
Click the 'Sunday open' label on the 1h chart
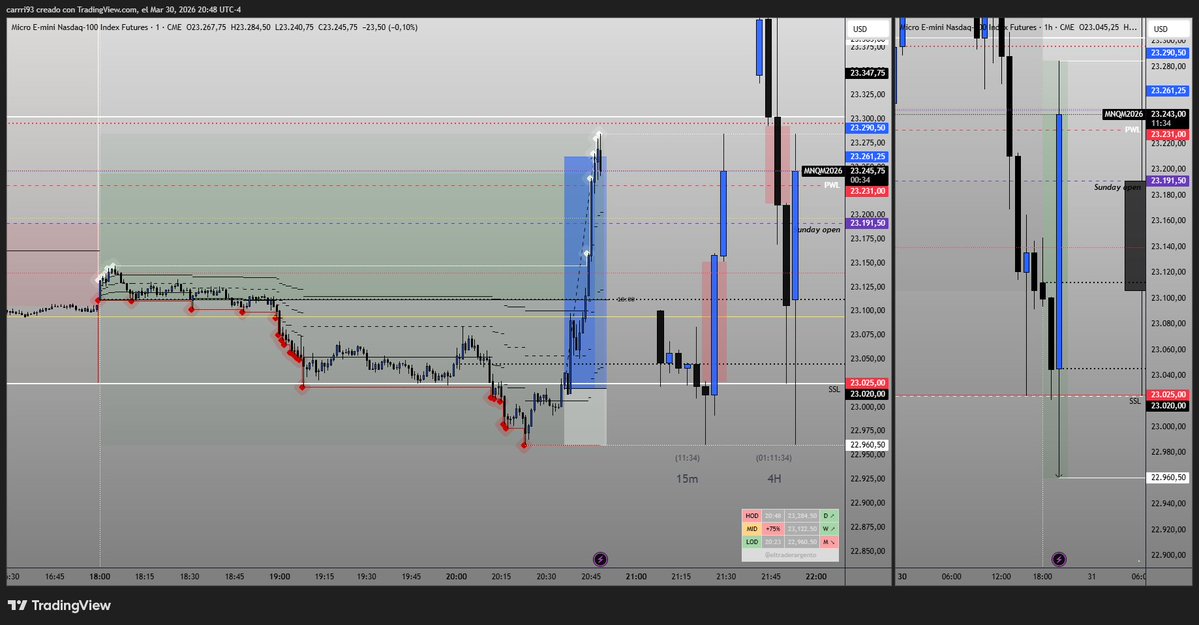[x=1118, y=187]
